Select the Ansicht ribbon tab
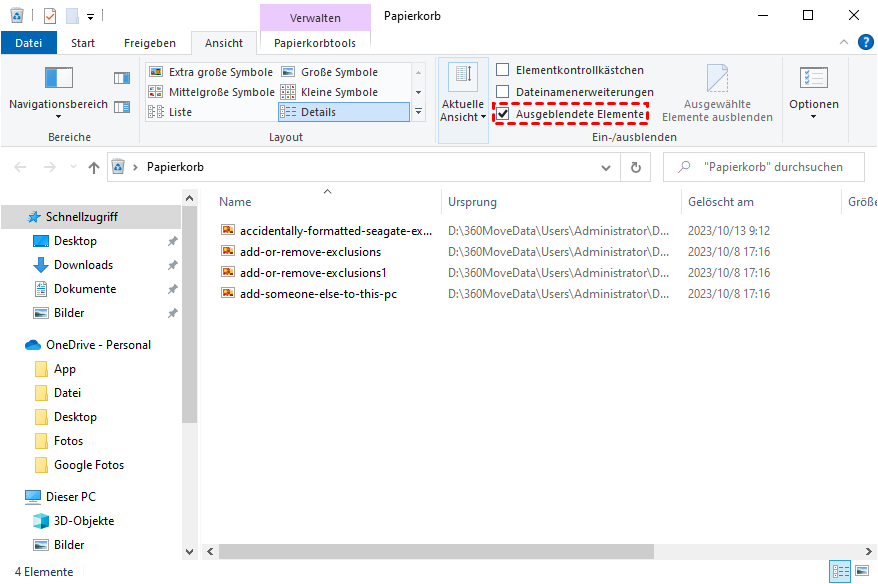The height and width of the screenshot is (584, 878). [223, 43]
